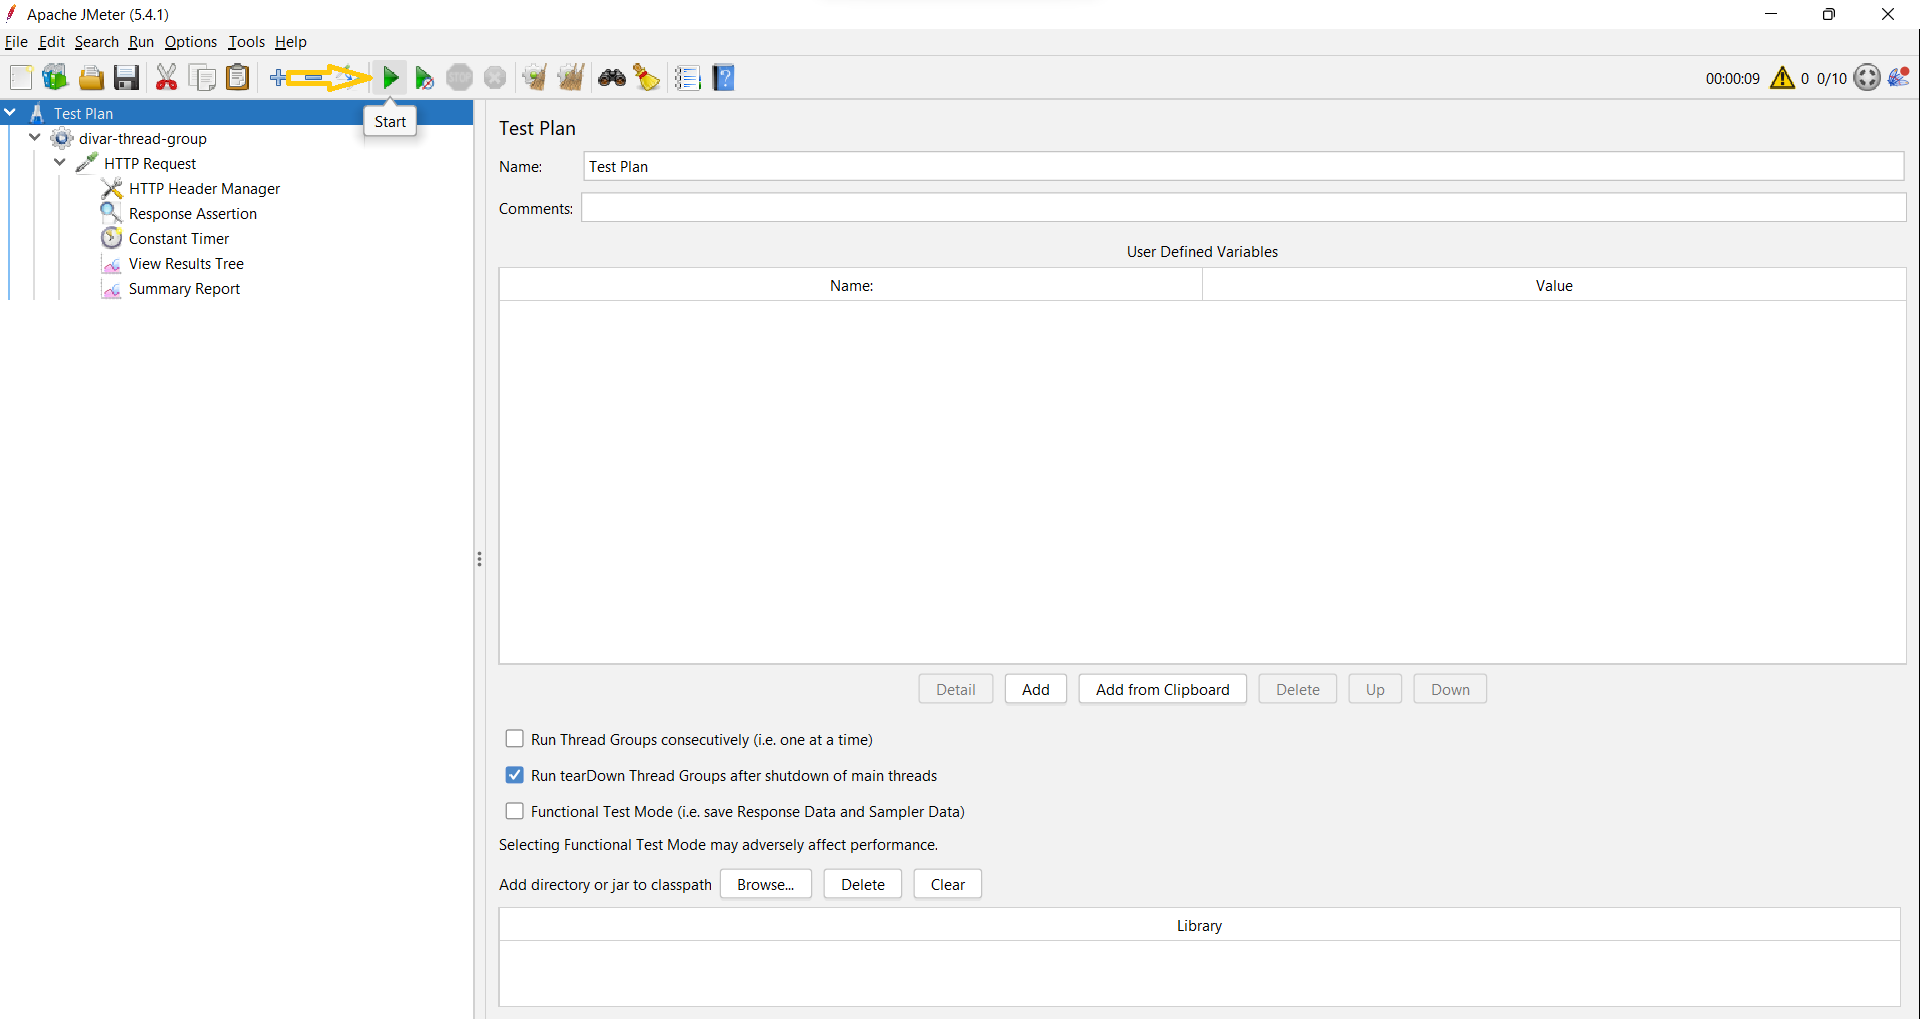Open the Help menu
This screenshot has height=1020, width=1920.
(291, 42)
